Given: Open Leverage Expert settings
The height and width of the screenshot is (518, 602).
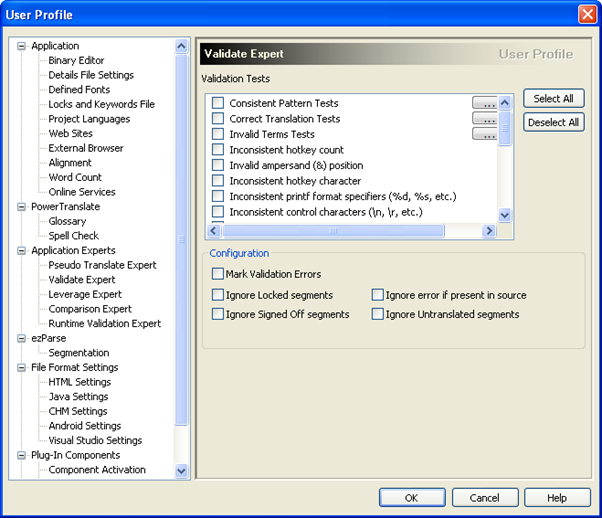Looking at the screenshot, I should (85, 294).
